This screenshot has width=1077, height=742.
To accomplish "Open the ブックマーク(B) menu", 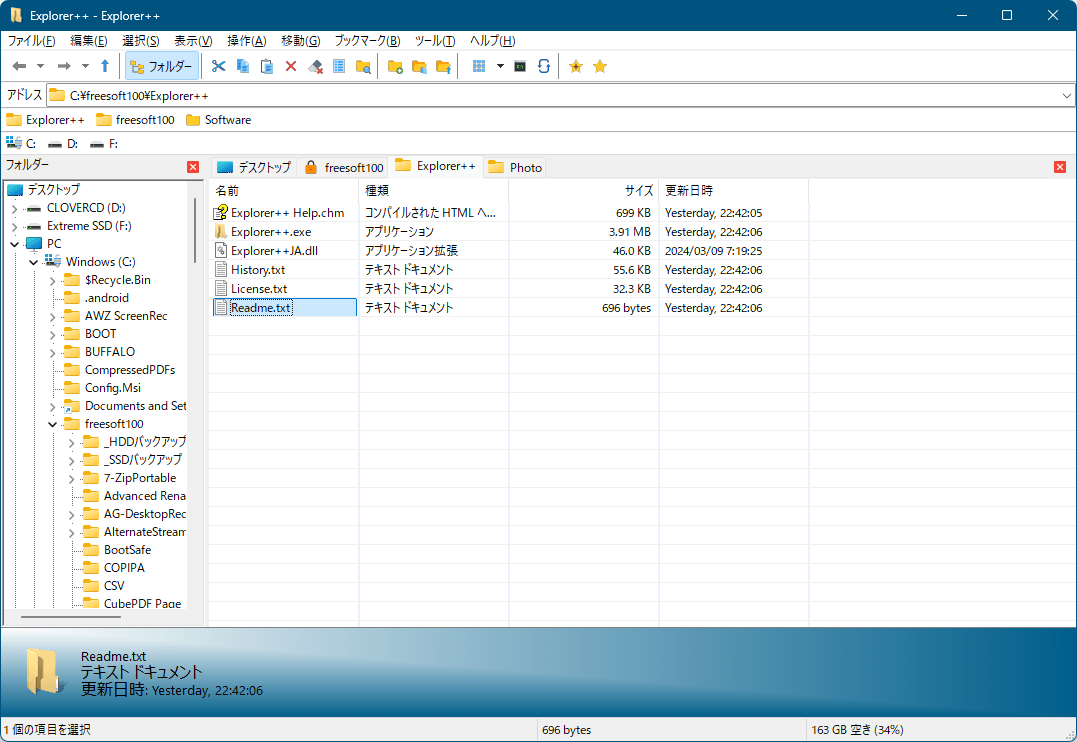I will point(367,41).
